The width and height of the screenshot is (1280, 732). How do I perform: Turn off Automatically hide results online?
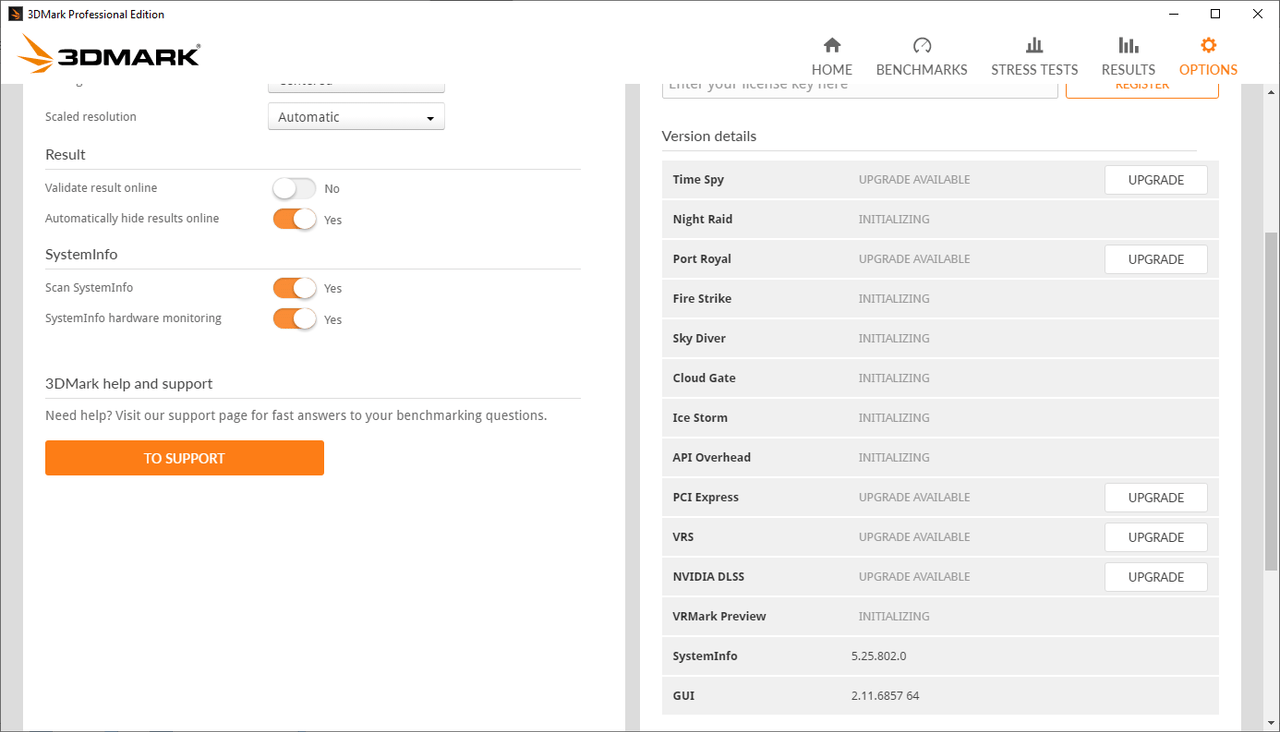point(294,219)
